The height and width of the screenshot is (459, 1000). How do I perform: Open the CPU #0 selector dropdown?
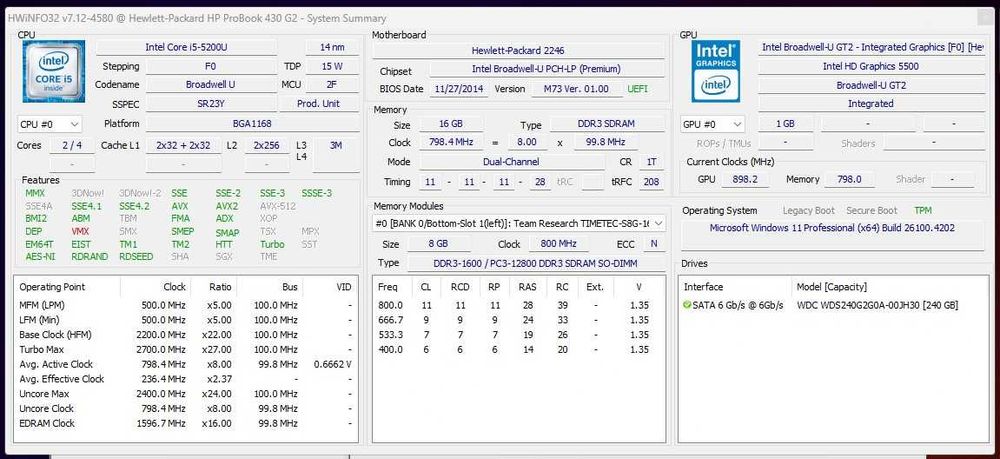tap(50, 124)
